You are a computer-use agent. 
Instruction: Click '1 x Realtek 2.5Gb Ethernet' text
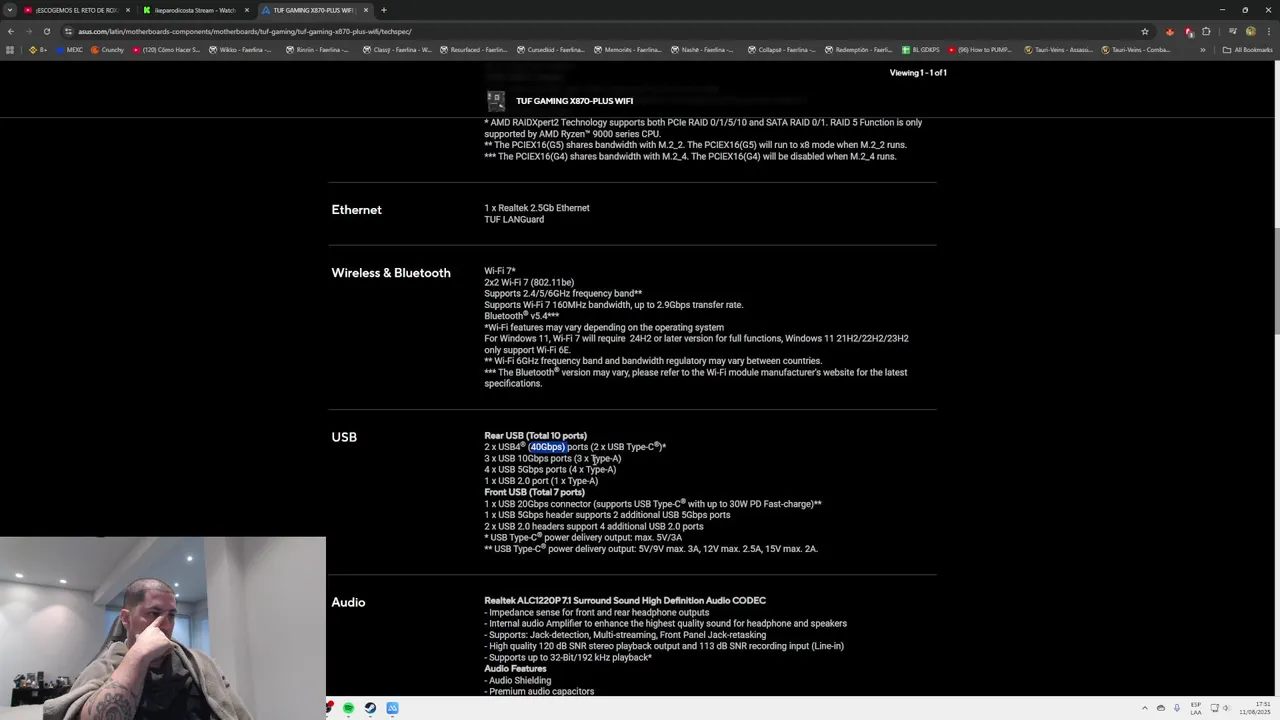coord(537,208)
